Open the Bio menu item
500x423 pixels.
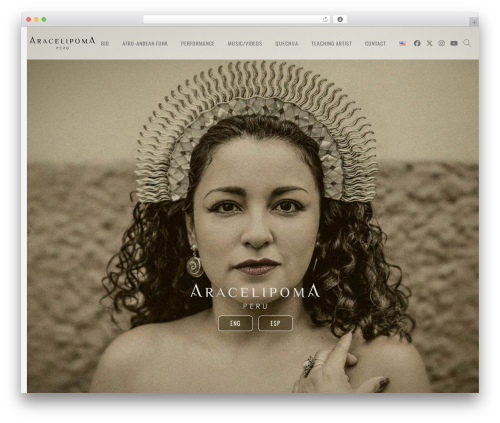105,44
